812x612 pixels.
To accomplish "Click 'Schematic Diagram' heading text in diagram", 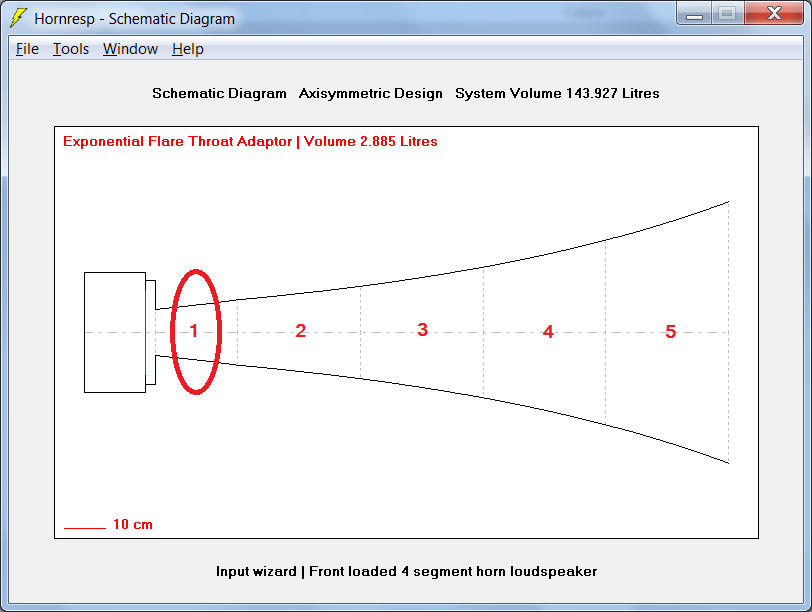I will pyautogui.click(x=219, y=93).
